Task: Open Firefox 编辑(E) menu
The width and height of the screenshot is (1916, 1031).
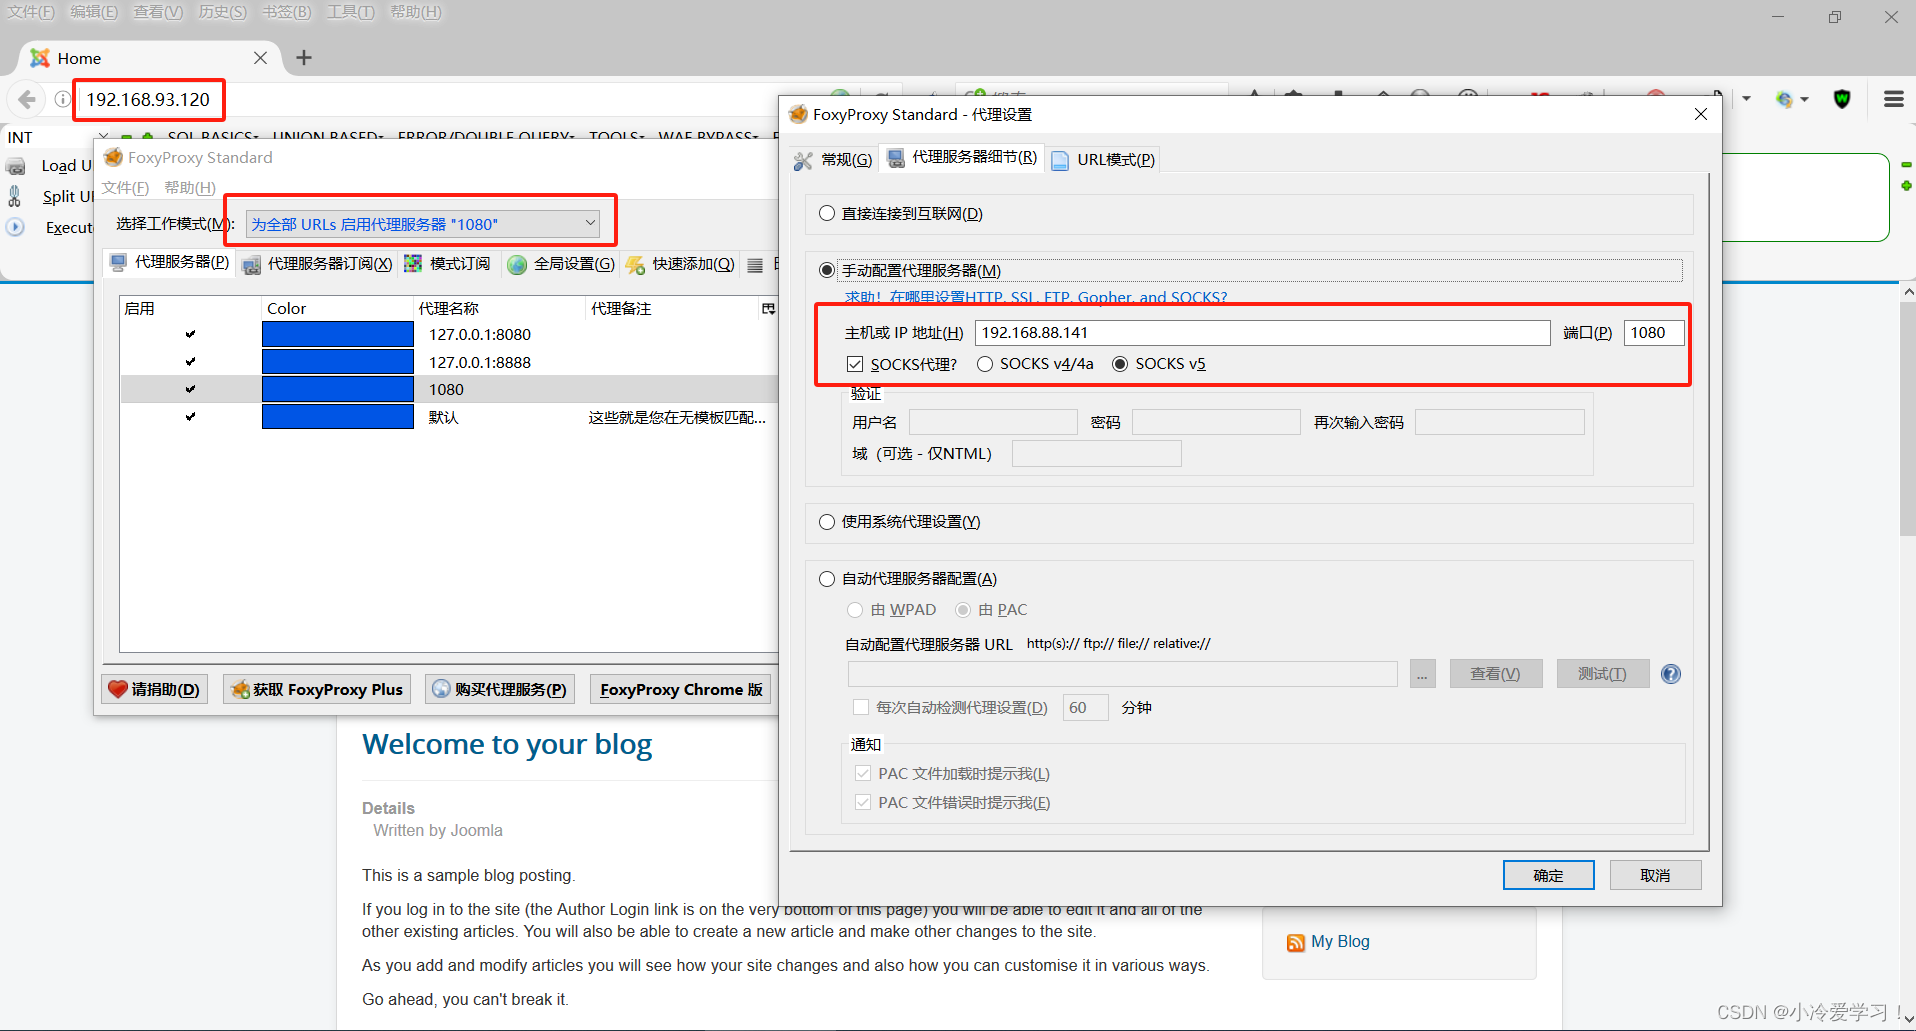Action: [94, 12]
